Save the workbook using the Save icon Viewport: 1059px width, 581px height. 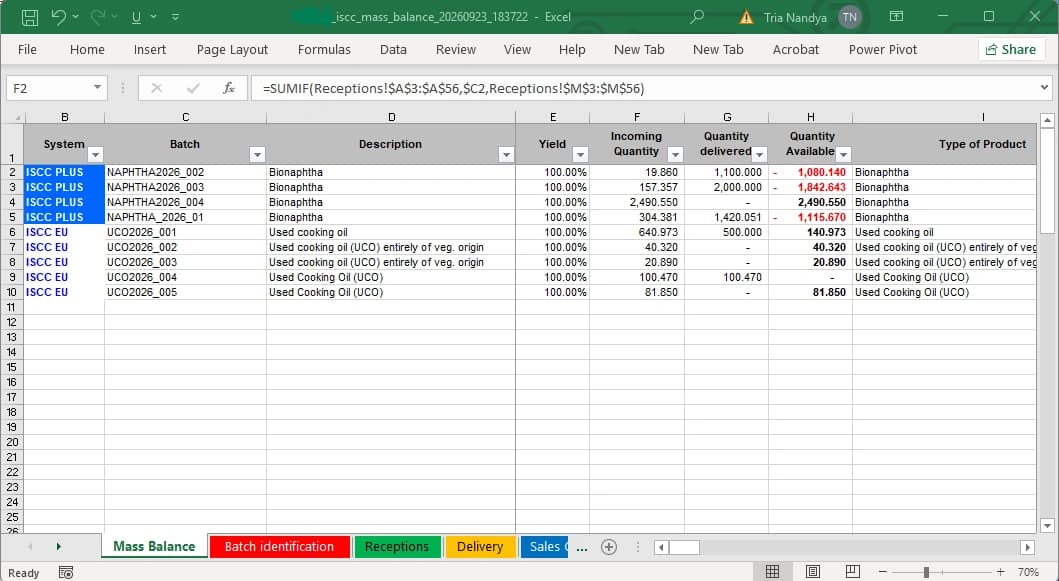(x=30, y=17)
